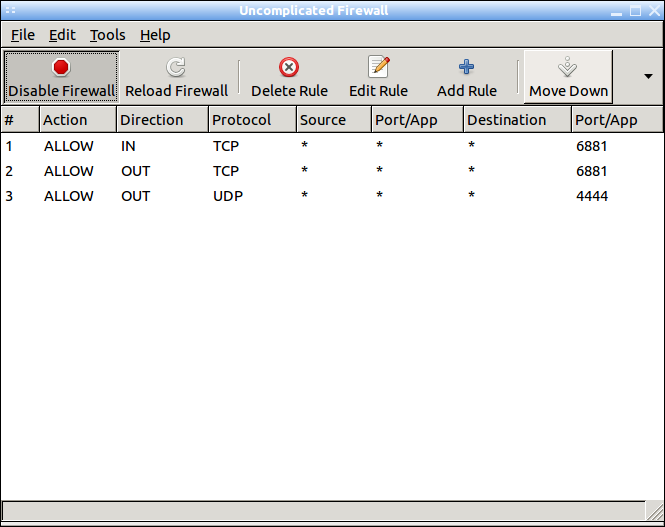
Task: Click ALLOW in rule 2 row
Action: tap(69, 171)
